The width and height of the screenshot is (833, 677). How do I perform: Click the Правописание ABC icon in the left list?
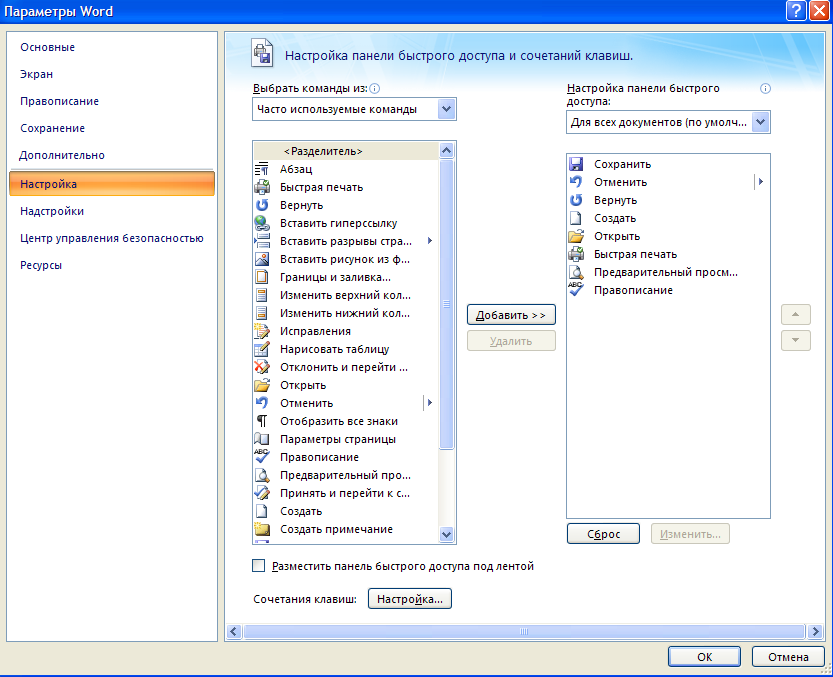click(262, 457)
